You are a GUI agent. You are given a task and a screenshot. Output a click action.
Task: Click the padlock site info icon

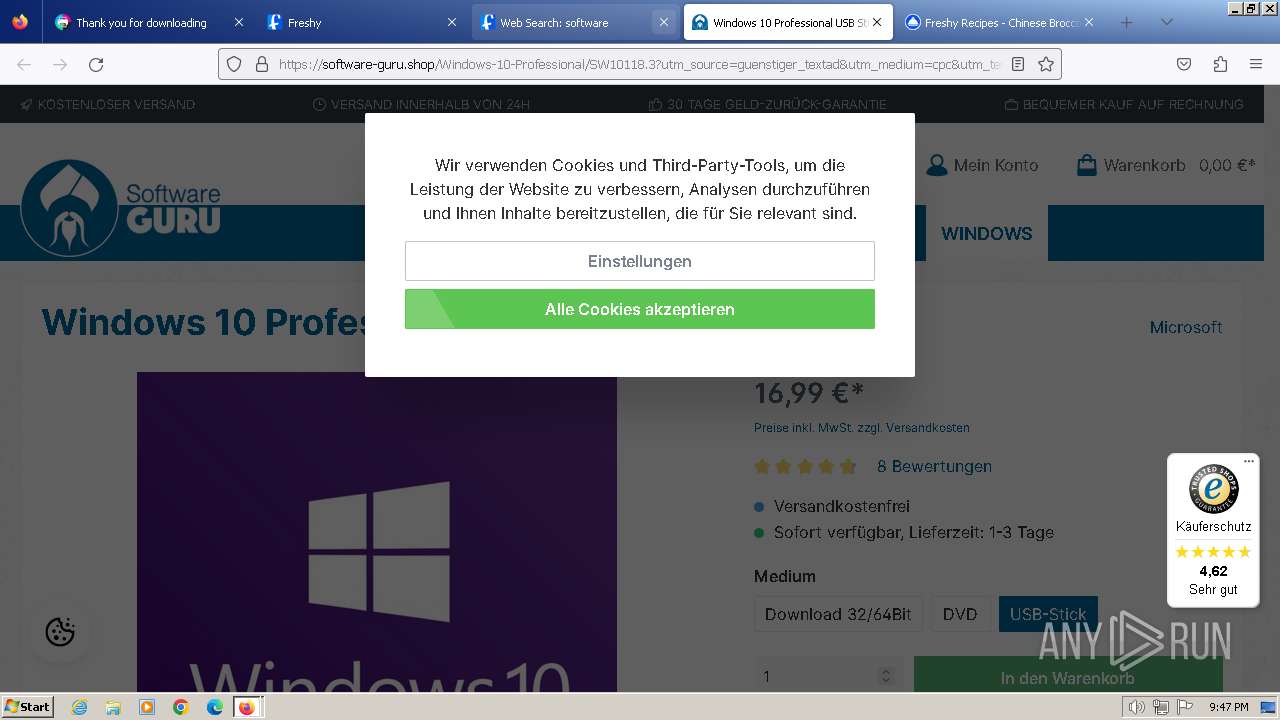click(262, 64)
